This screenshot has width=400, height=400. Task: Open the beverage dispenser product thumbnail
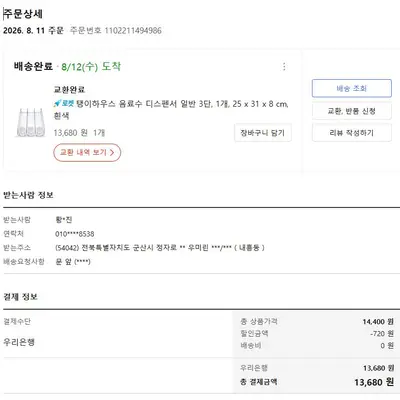tap(30, 122)
